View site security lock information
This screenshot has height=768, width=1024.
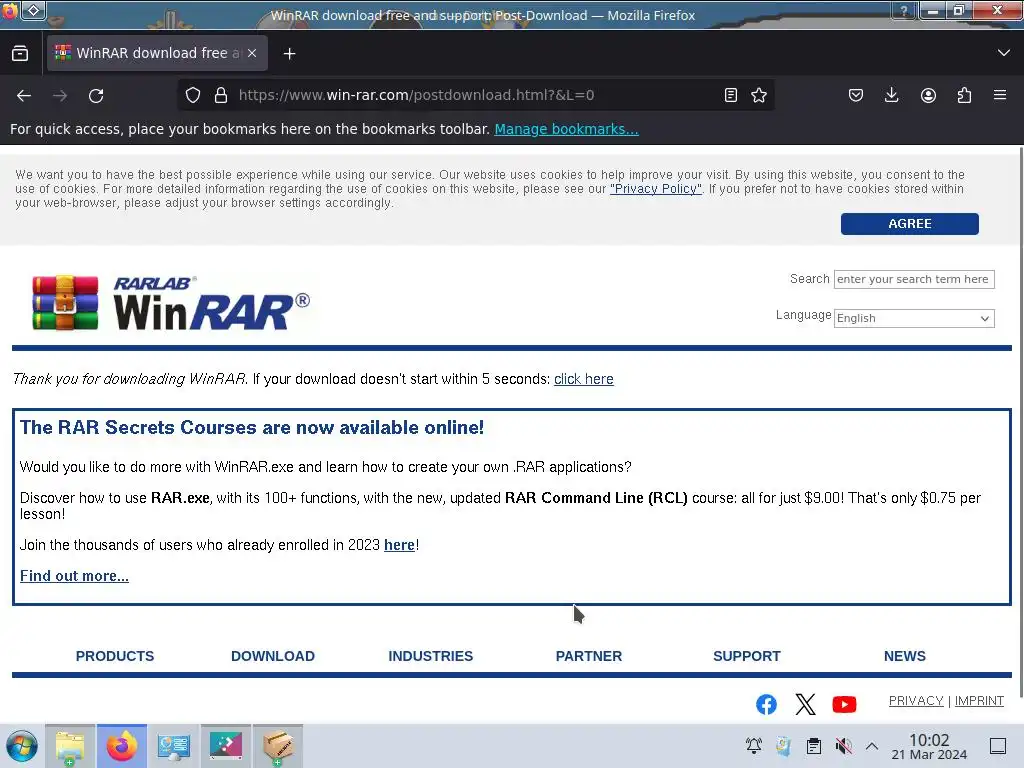221,95
